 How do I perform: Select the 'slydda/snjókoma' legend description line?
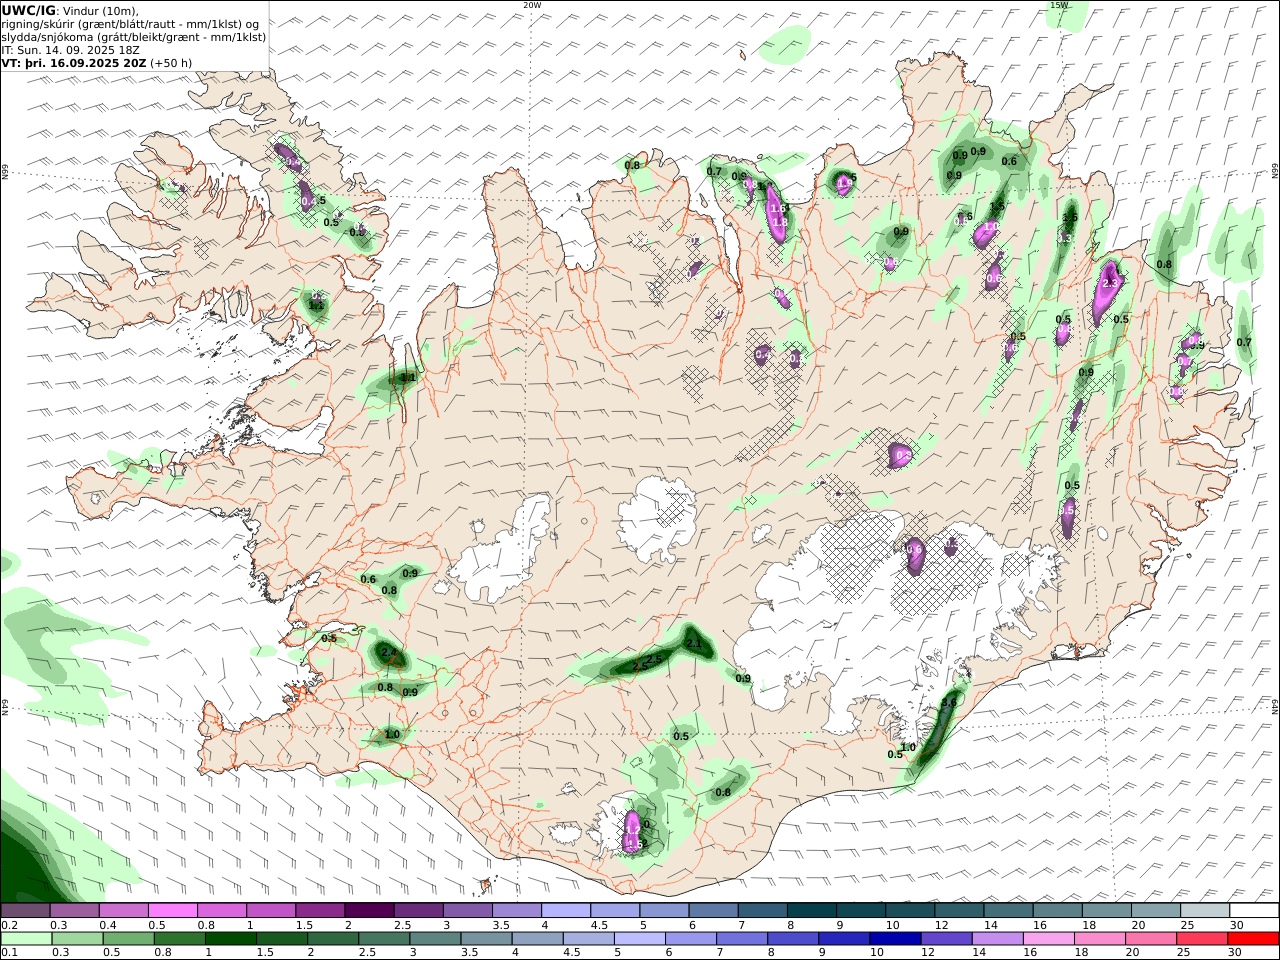[x=134, y=37]
